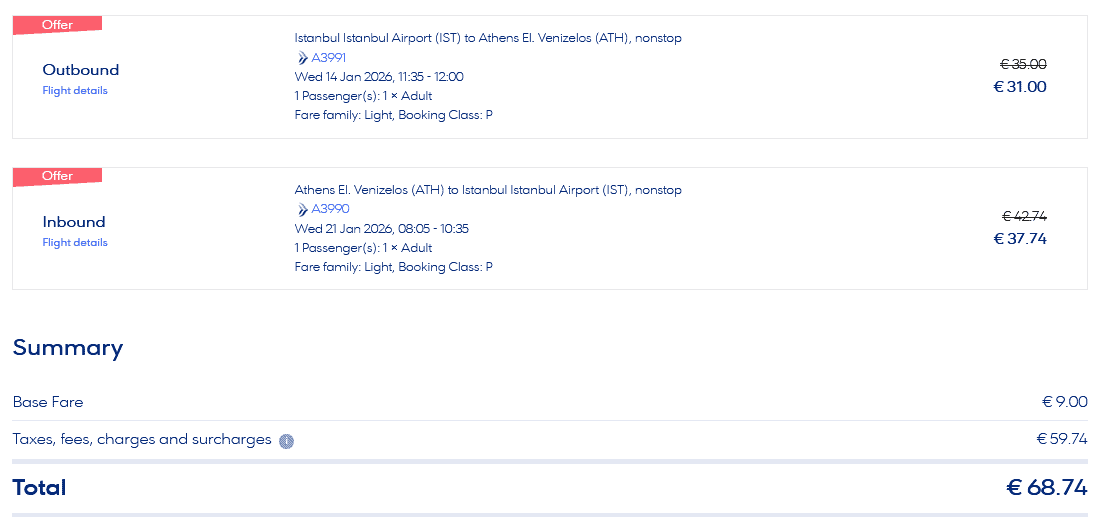The image size is (1093, 528).
Task: Click the crossed-out € 35.00 original price
Action: click(1023, 64)
